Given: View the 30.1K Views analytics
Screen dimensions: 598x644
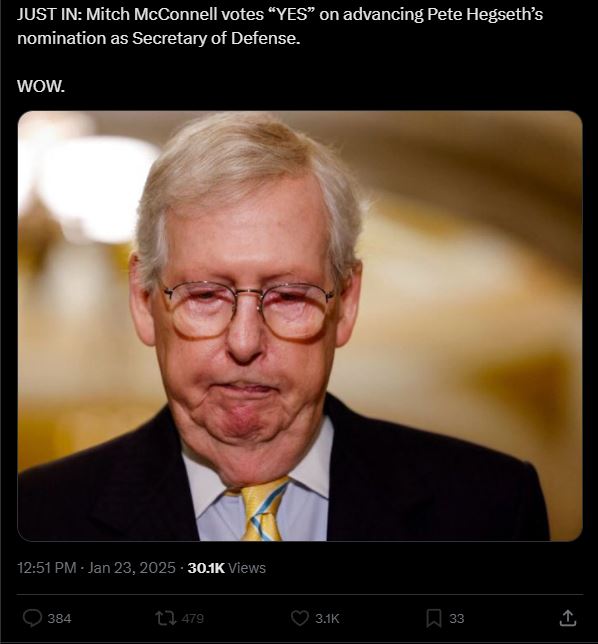Looking at the screenshot, I should 227,568.
